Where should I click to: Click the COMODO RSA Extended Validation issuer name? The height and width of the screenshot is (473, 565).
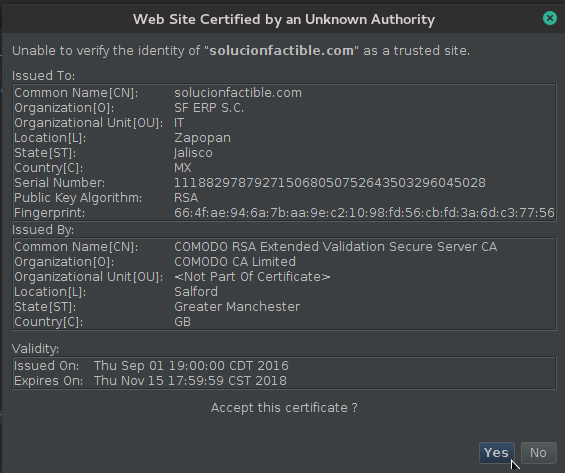click(335, 247)
